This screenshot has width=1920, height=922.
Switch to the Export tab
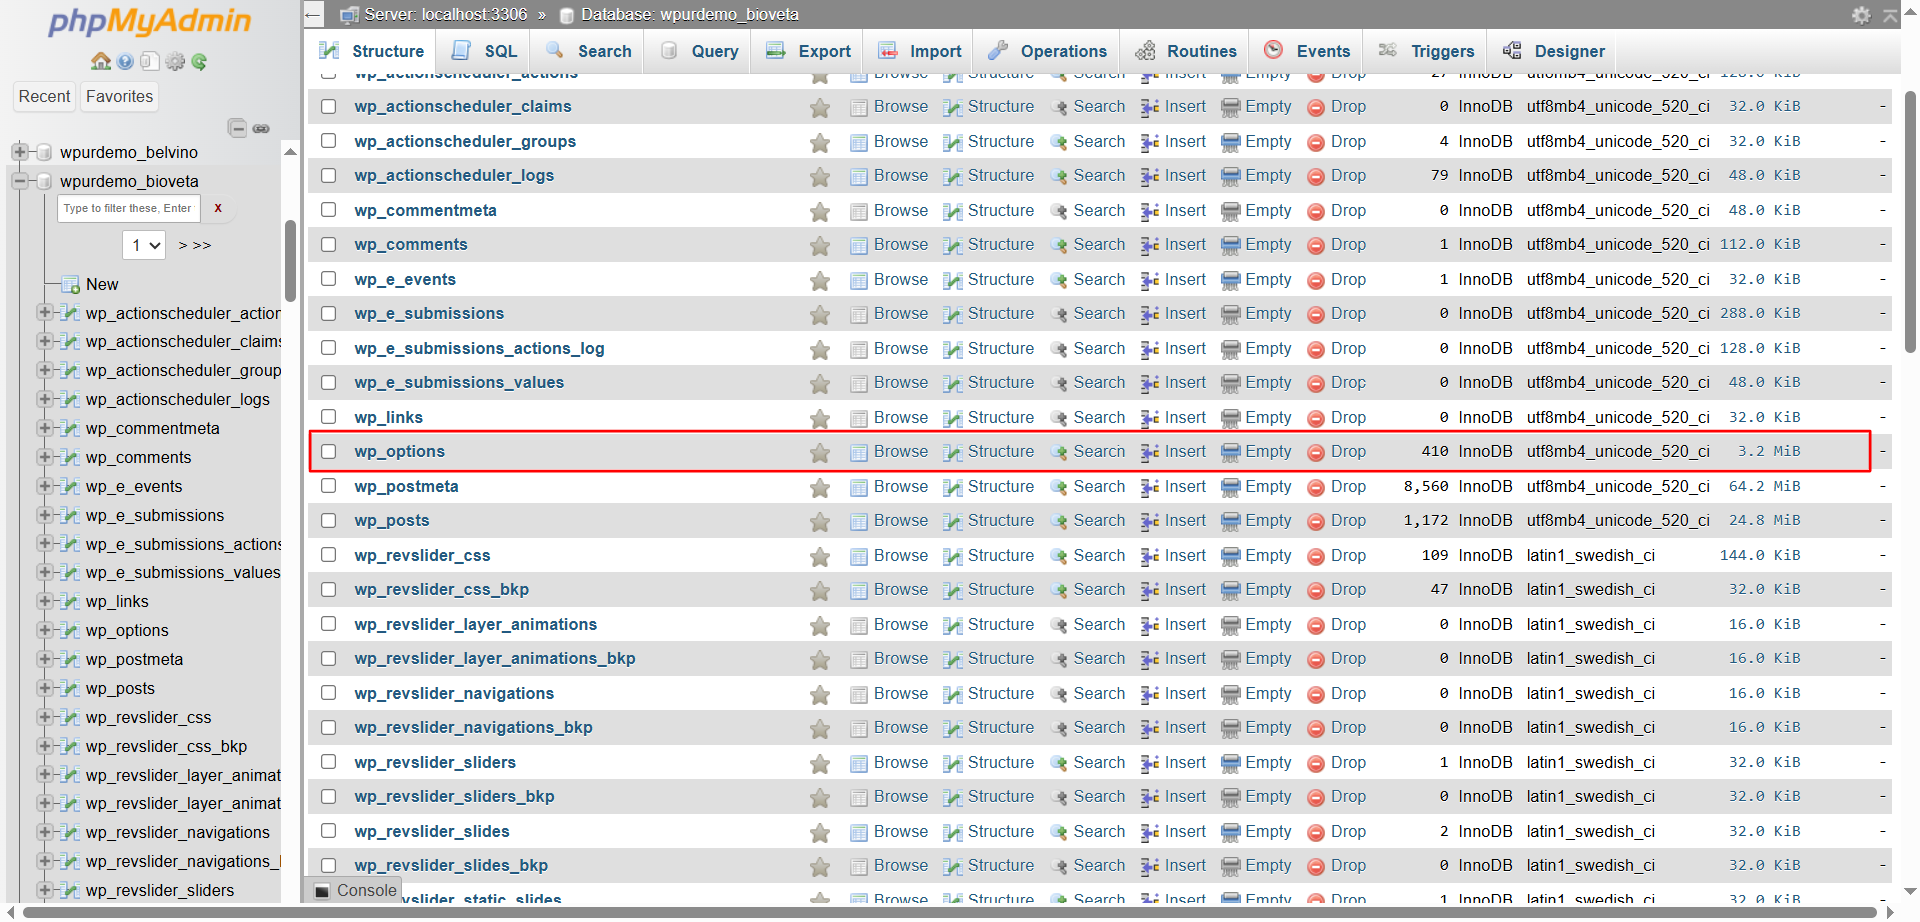coord(808,51)
